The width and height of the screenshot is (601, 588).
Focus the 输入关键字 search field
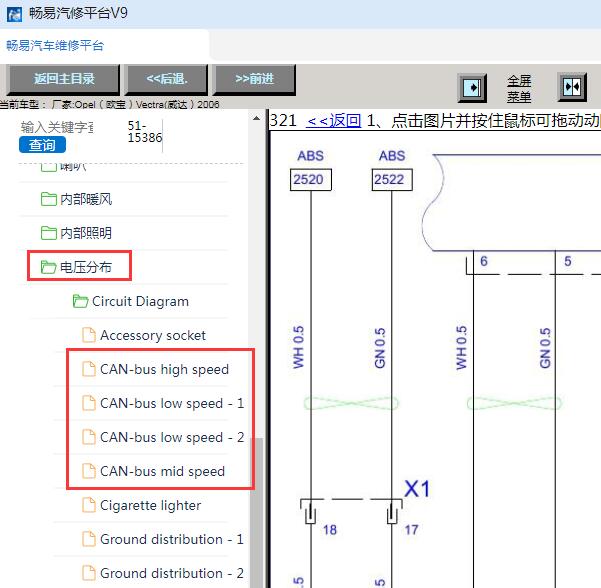(x=57, y=127)
